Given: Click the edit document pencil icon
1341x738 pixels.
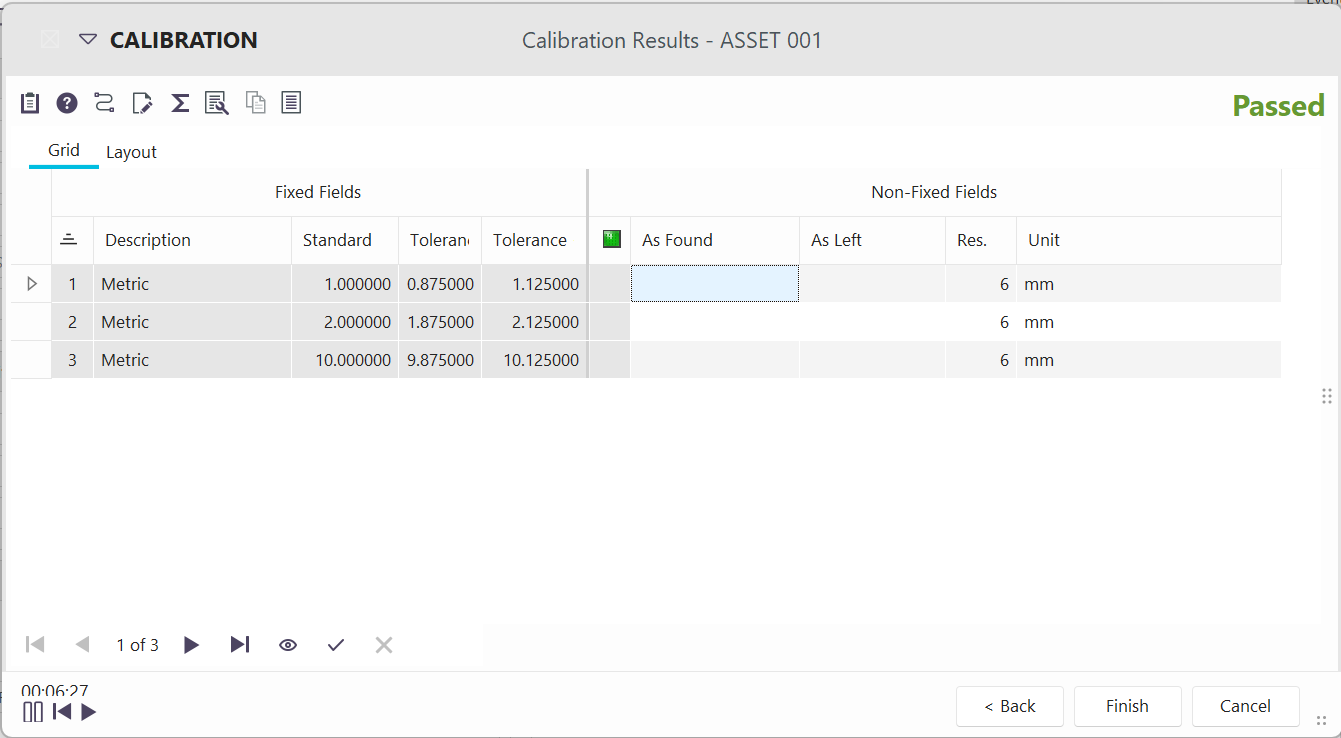Looking at the screenshot, I should click(x=142, y=103).
